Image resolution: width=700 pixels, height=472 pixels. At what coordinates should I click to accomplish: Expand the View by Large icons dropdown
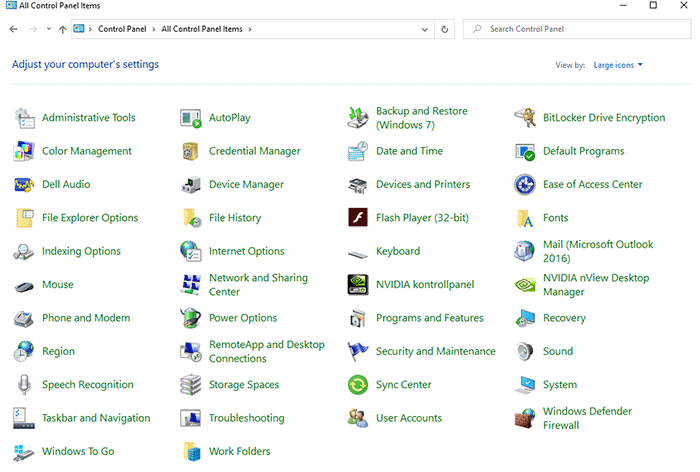click(x=618, y=65)
